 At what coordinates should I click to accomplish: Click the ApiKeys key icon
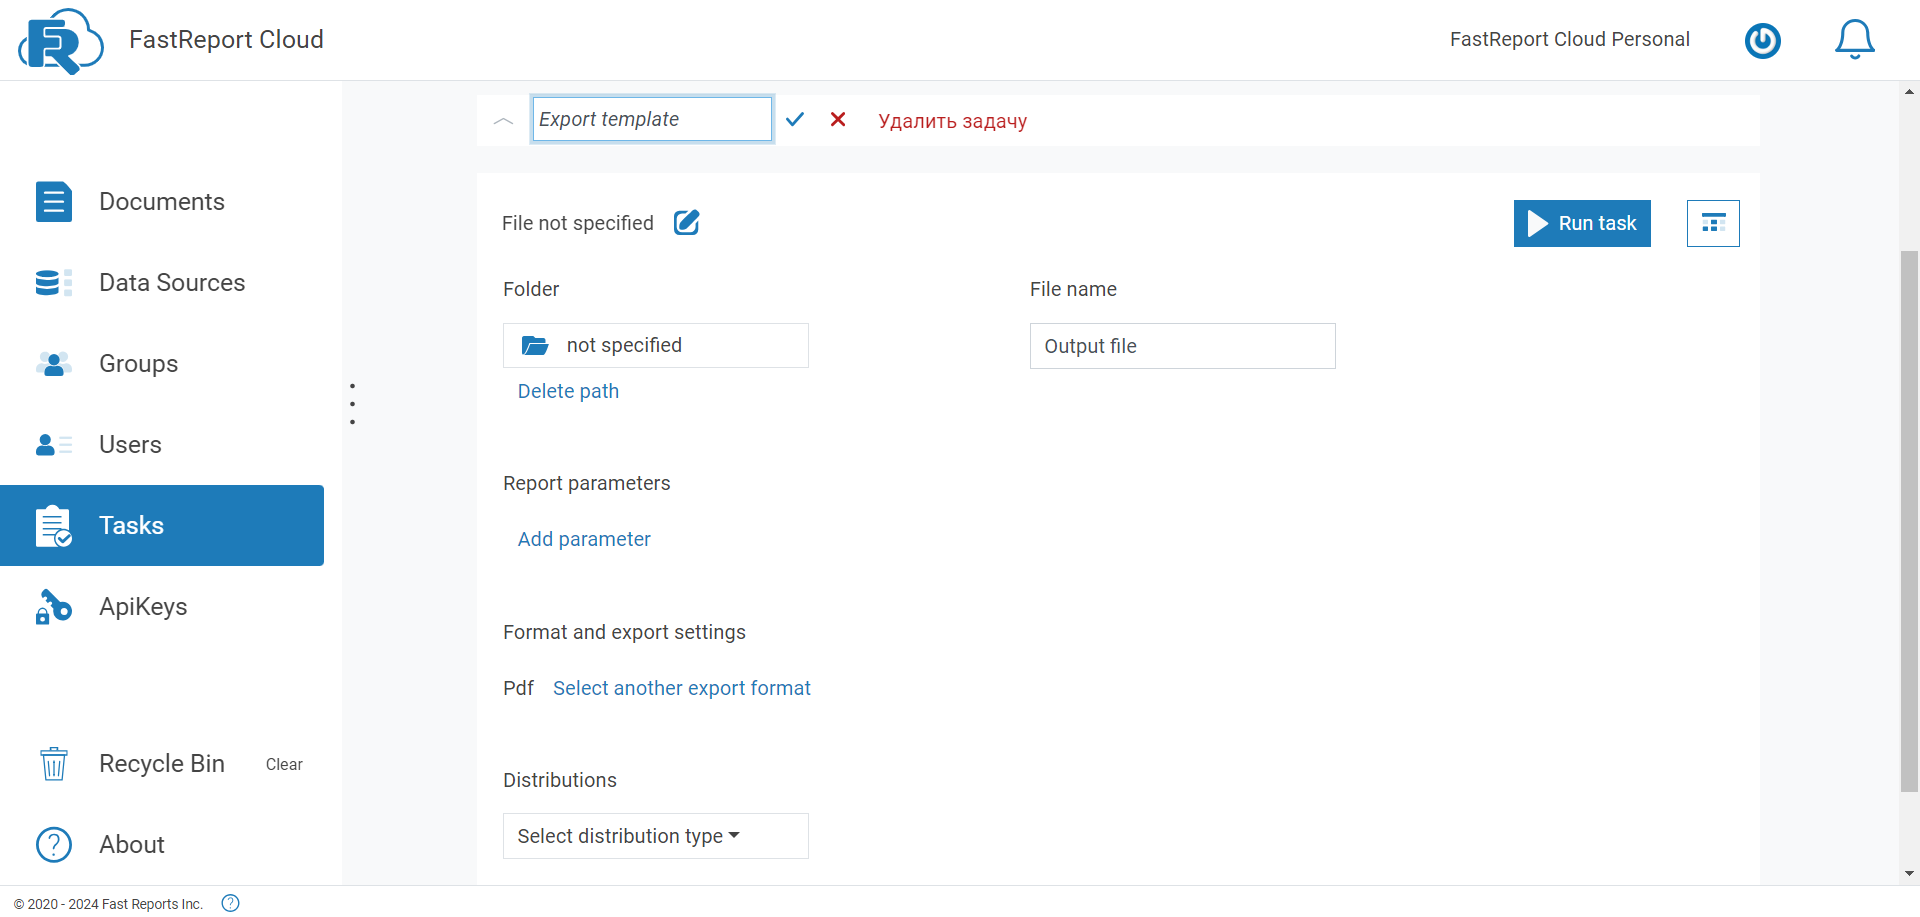coord(53,606)
